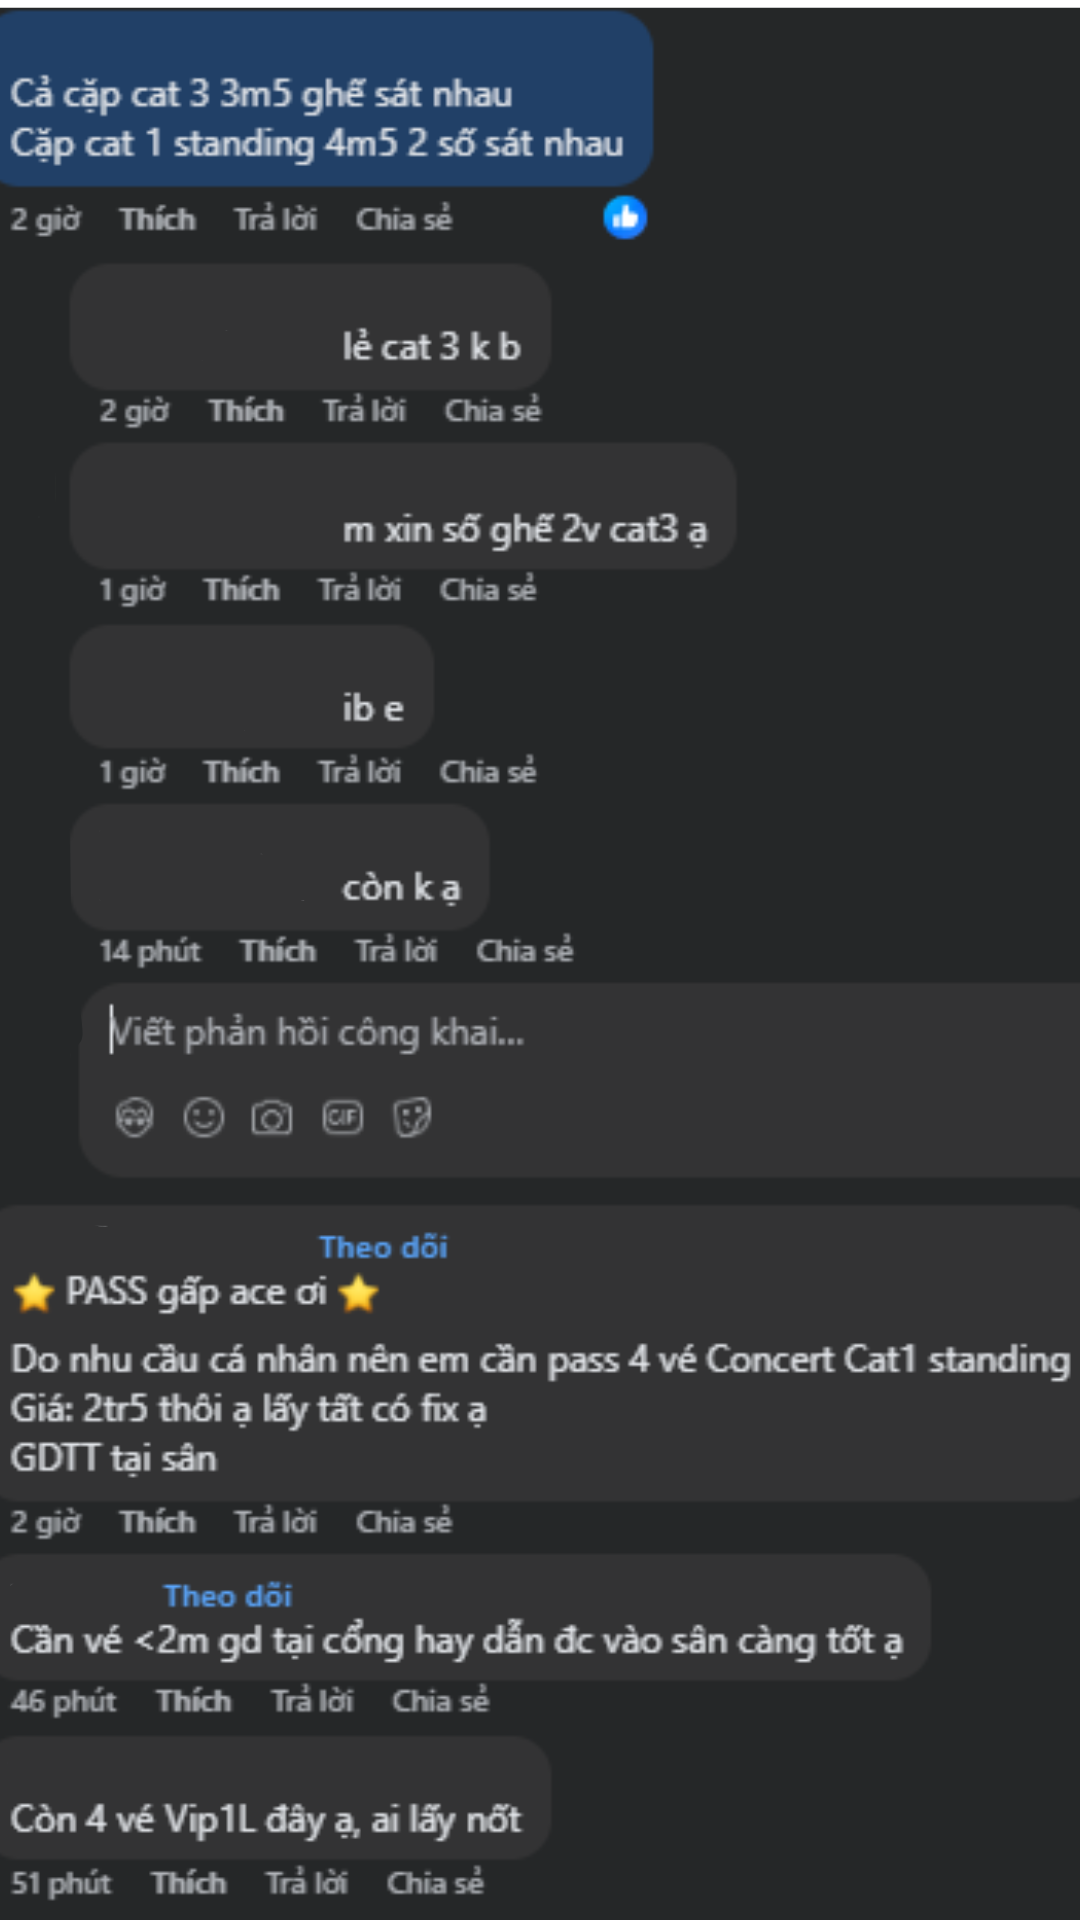Open the "14 phút" timestamp under "còn k ạ"
Viewport: 1080px width, 1920px height.
(x=150, y=951)
